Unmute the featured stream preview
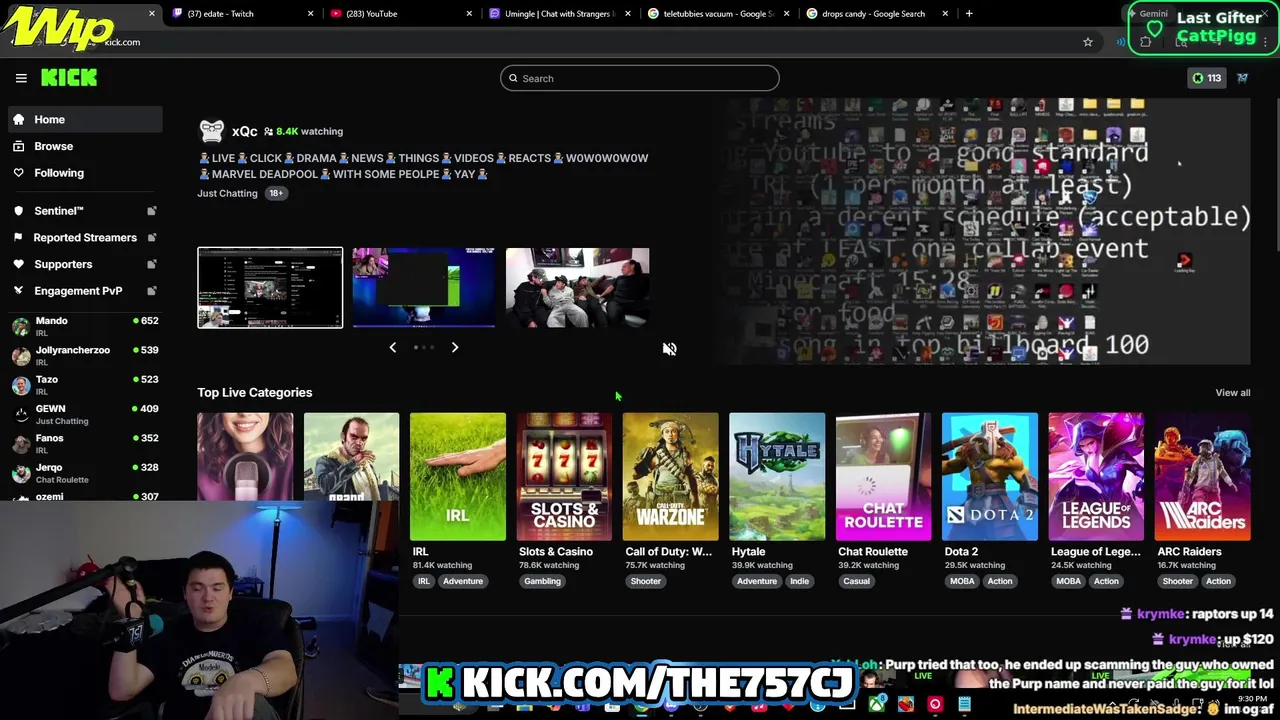This screenshot has width=1280, height=720. click(669, 349)
